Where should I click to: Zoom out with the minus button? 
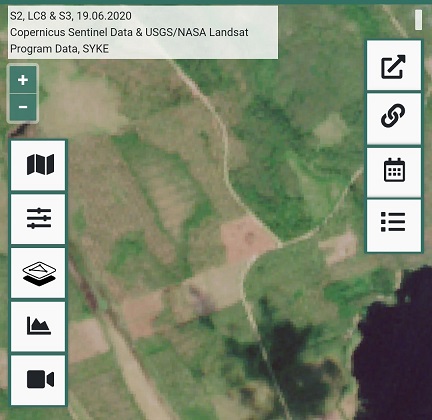(x=23, y=107)
